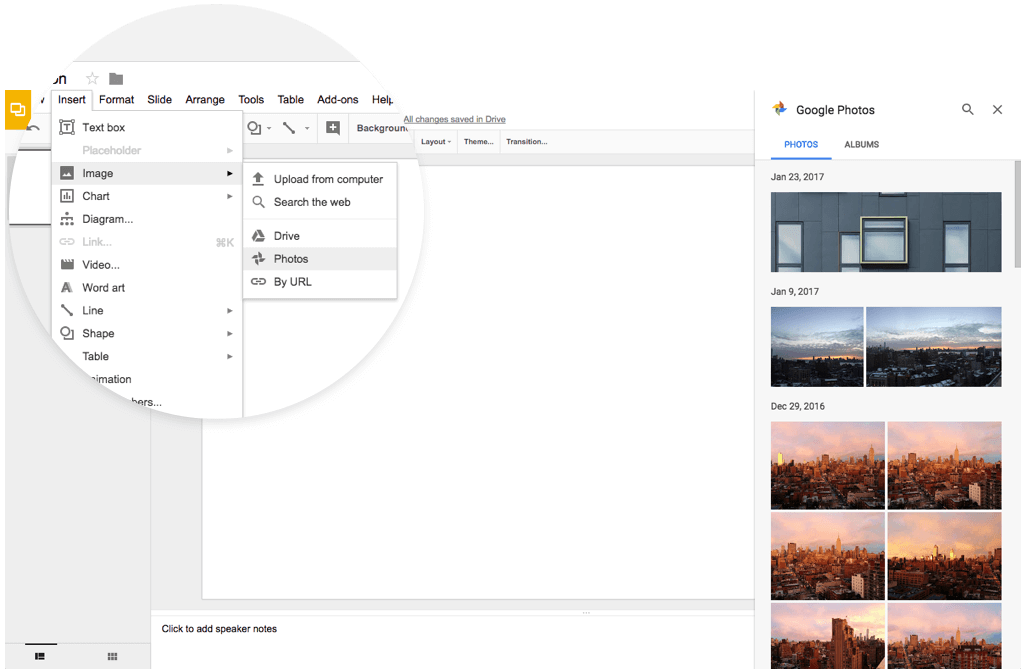Screen dimensions: 1021x669
Task: Select Photos in the Image submenu
Action: coord(291,259)
